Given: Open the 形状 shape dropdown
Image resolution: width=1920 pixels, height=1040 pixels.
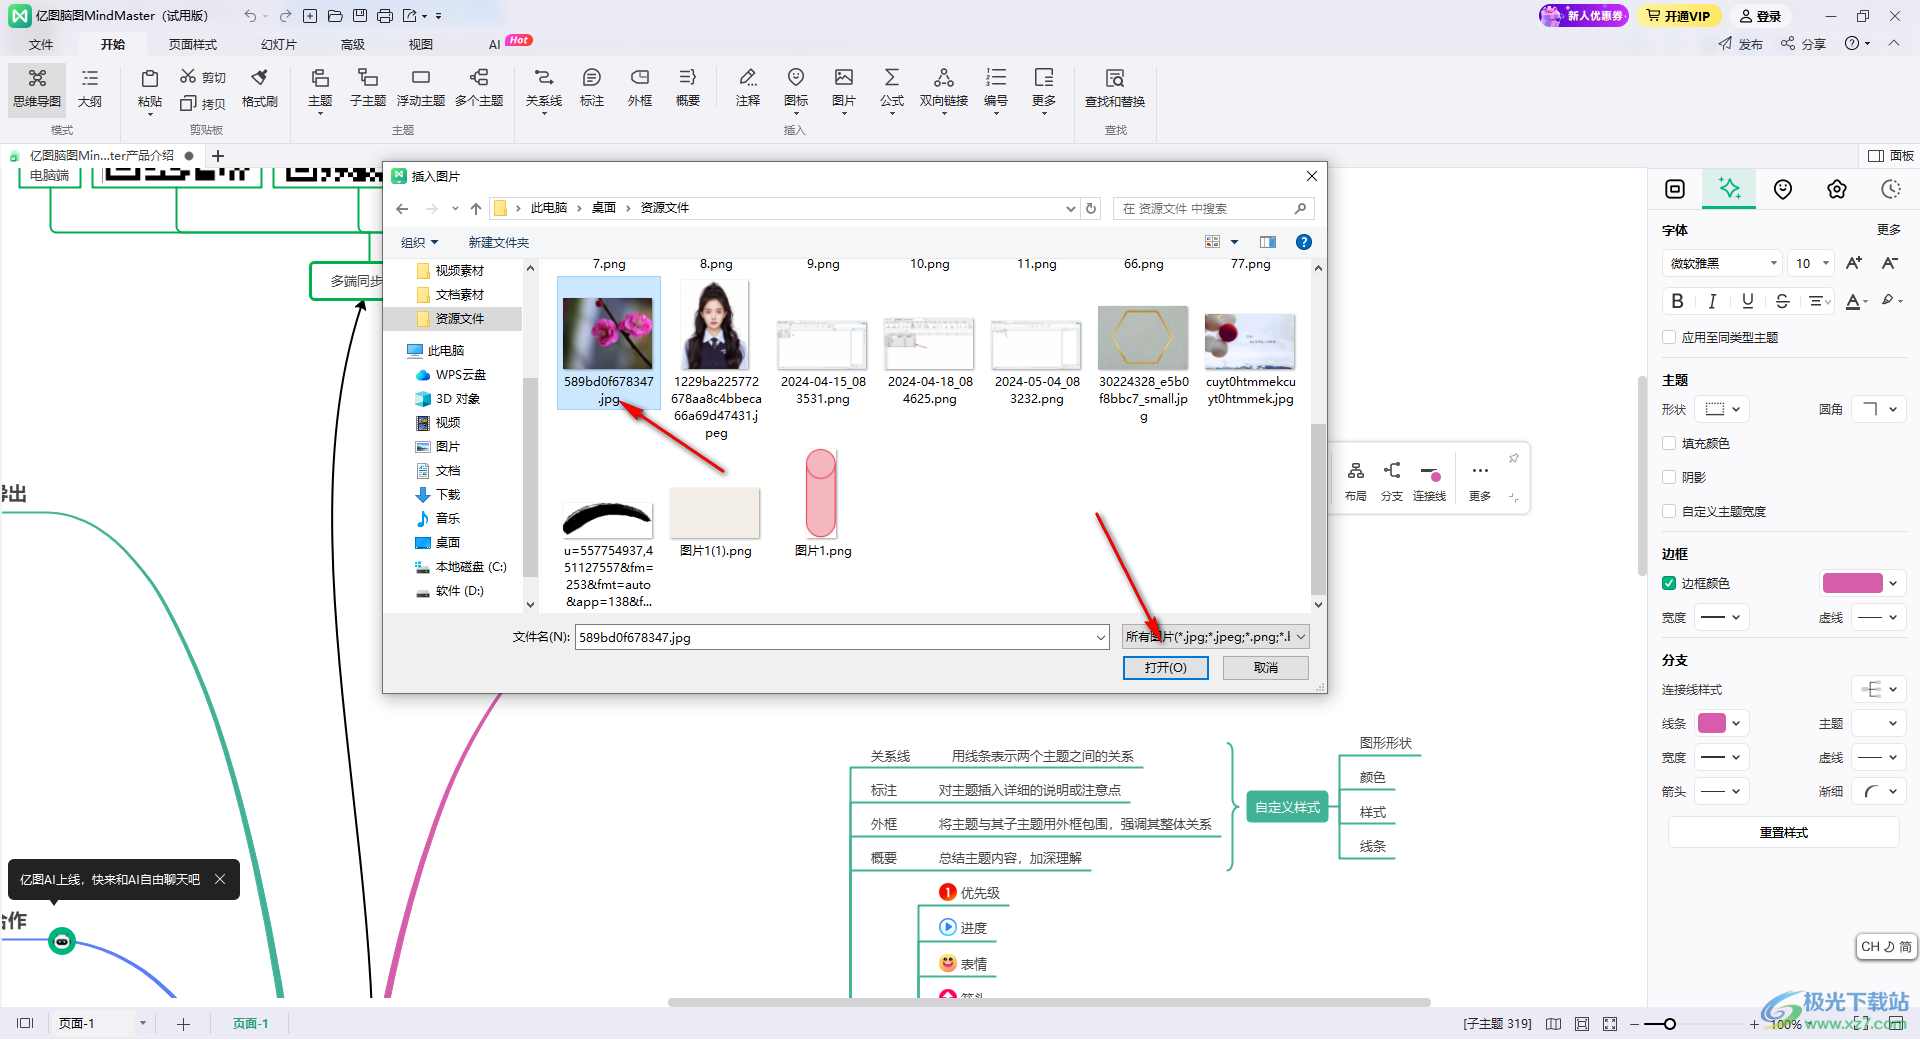Looking at the screenshot, I should (1722, 409).
